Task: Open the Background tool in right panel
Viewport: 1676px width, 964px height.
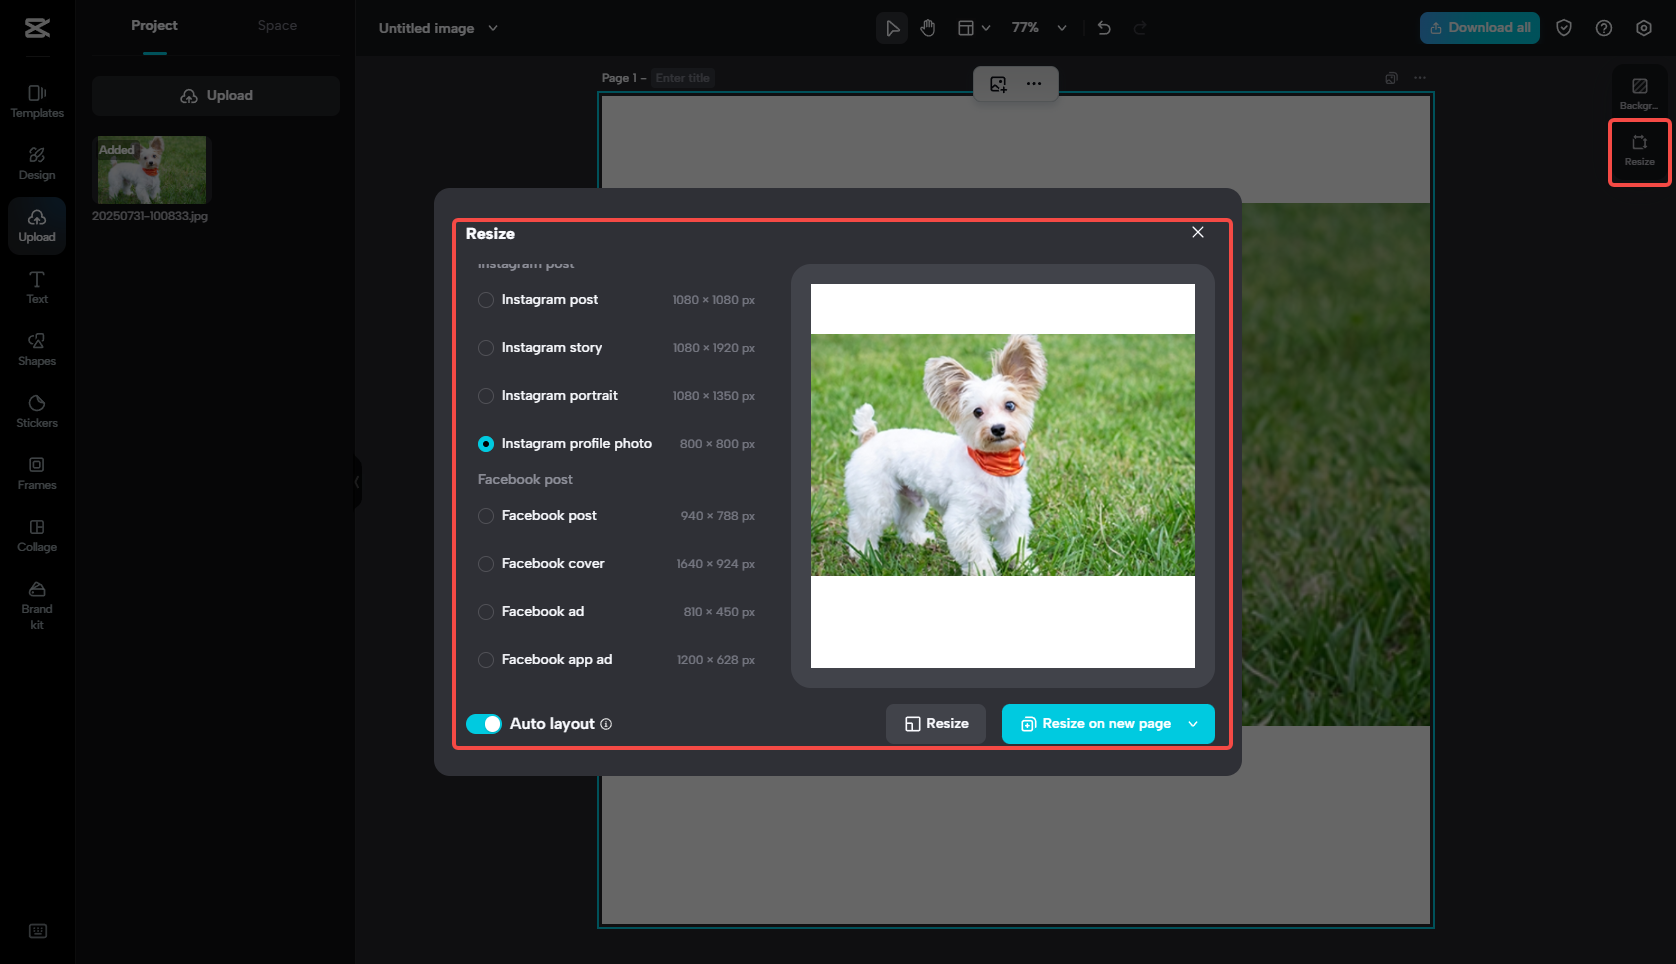Action: [1639, 93]
